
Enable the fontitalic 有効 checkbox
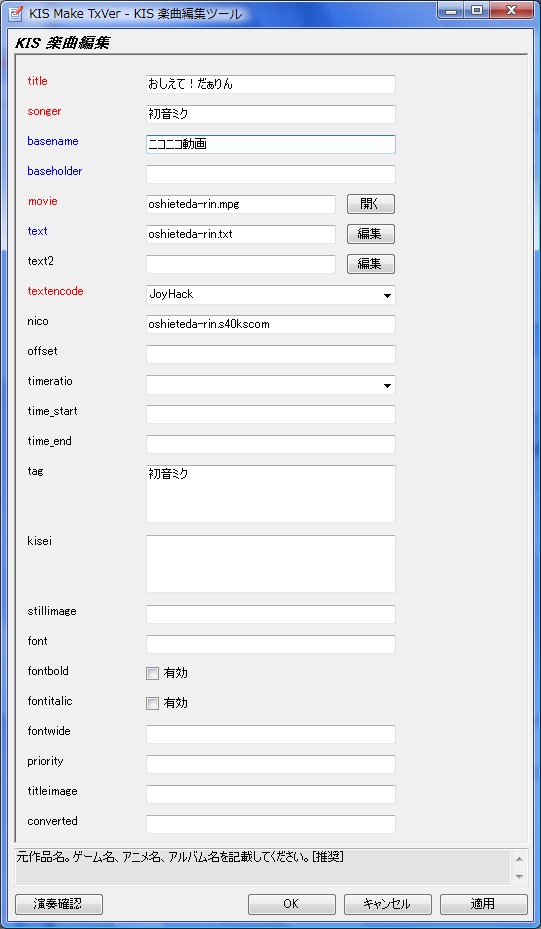(x=152, y=703)
